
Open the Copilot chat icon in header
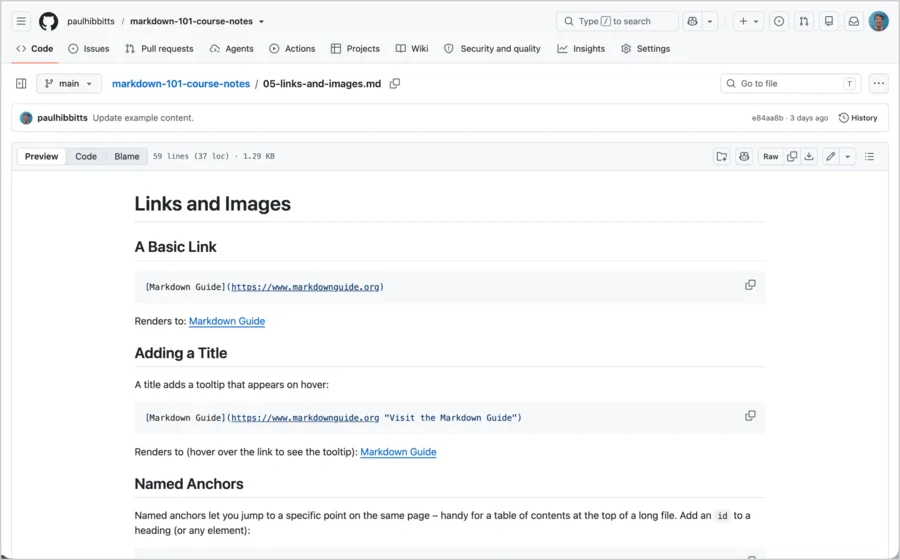pyautogui.click(x=692, y=21)
